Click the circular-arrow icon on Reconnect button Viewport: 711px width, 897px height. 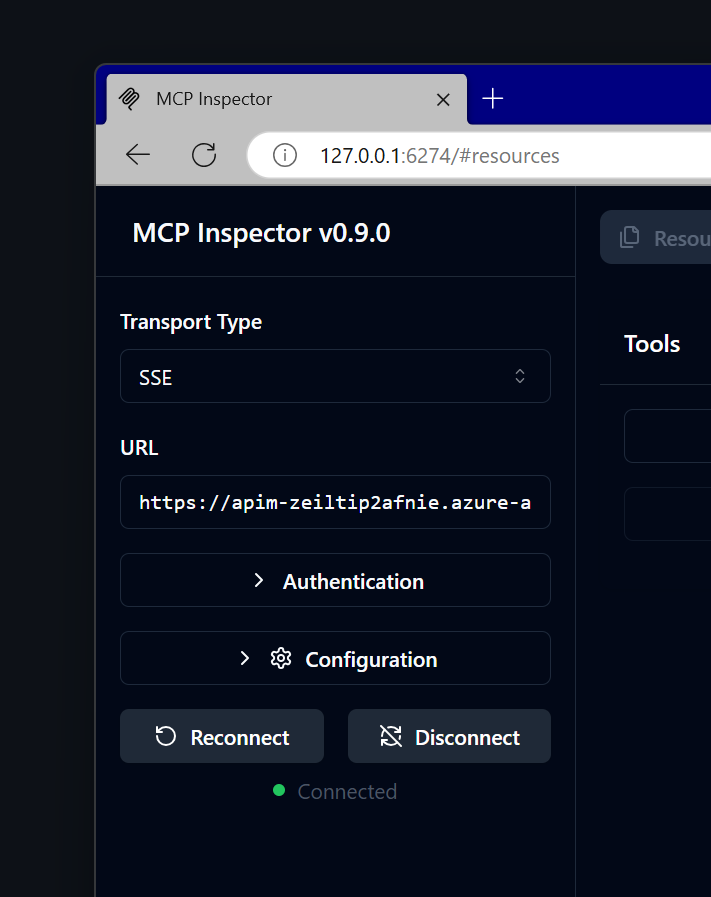coord(163,736)
